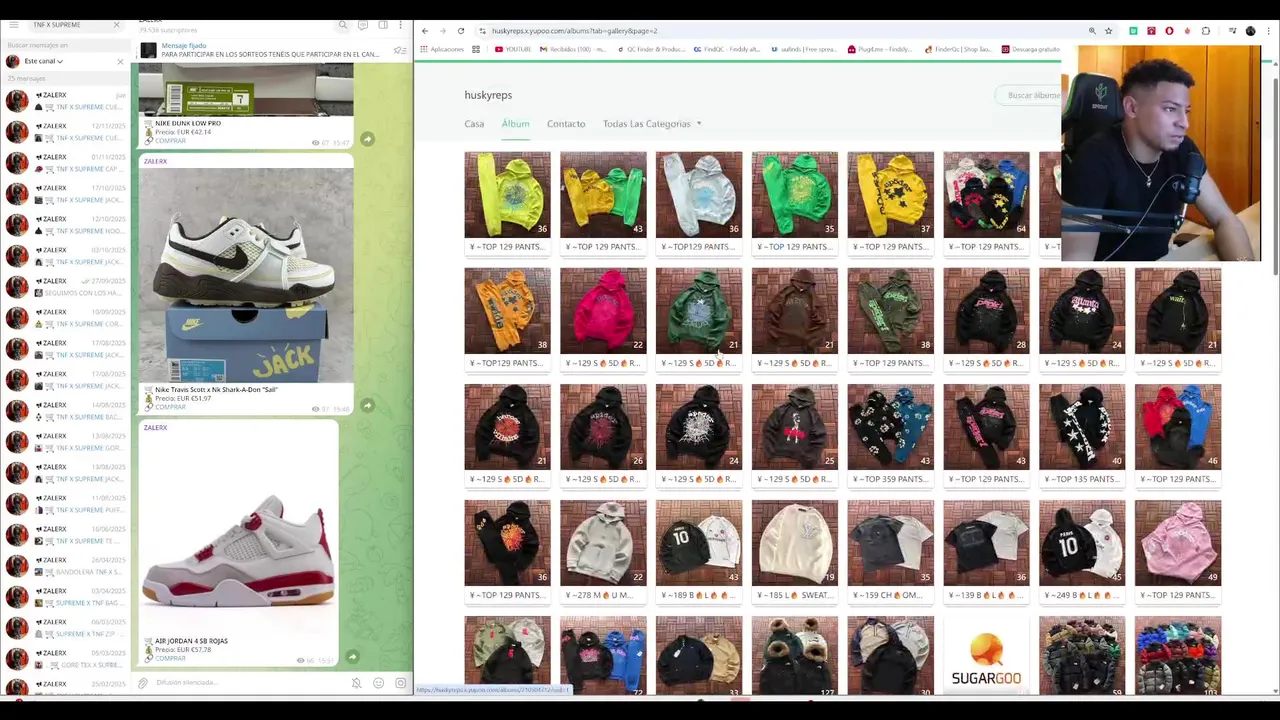The height and width of the screenshot is (720, 1280).
Task: Click the attachment paperclip icon in Telegram
Action: pos(143,683)
